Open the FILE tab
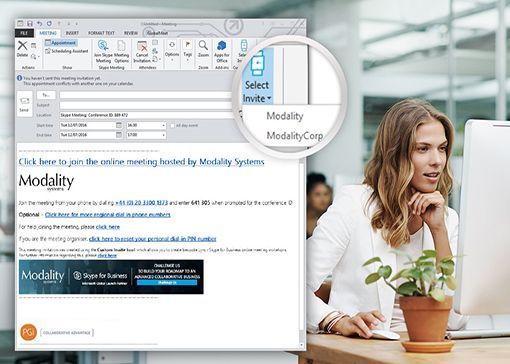510x364 pixels. point(24,33)
